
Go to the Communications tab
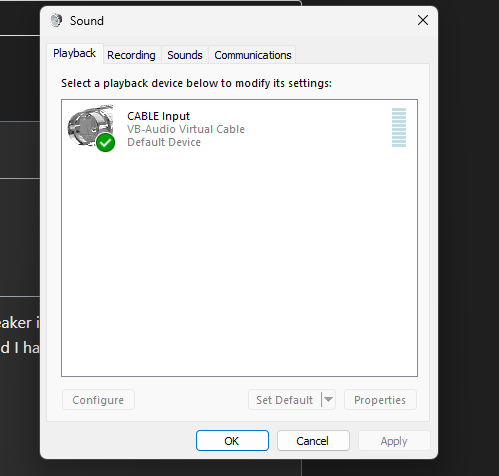tap(253, 55)
